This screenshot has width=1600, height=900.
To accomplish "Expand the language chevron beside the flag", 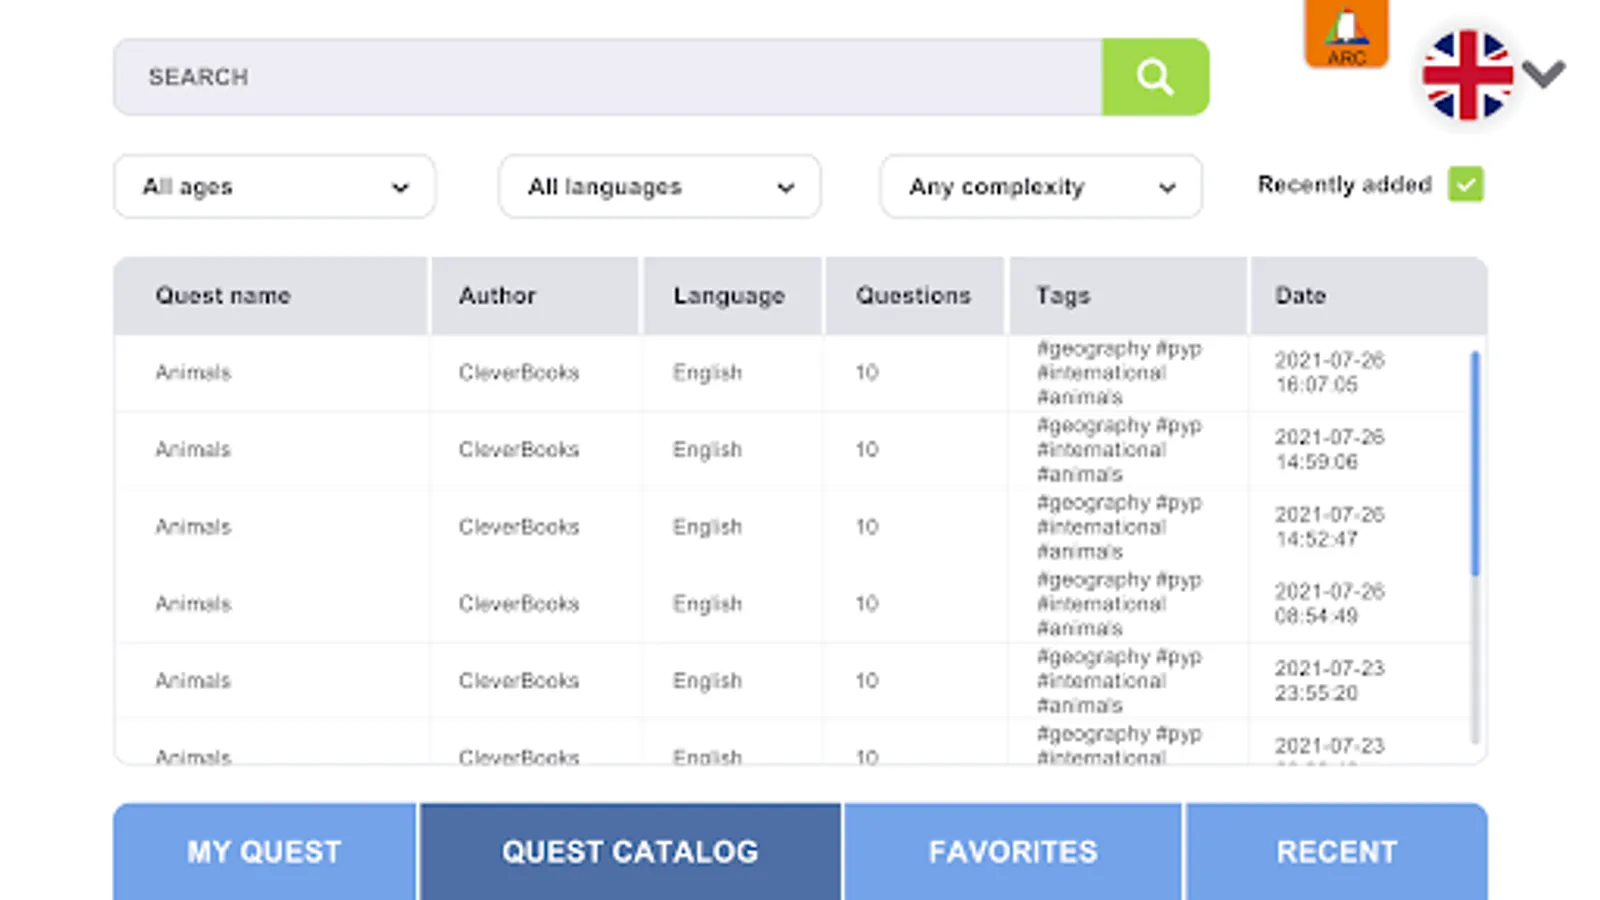I will pyautogui.click(x=1544, y=73).
